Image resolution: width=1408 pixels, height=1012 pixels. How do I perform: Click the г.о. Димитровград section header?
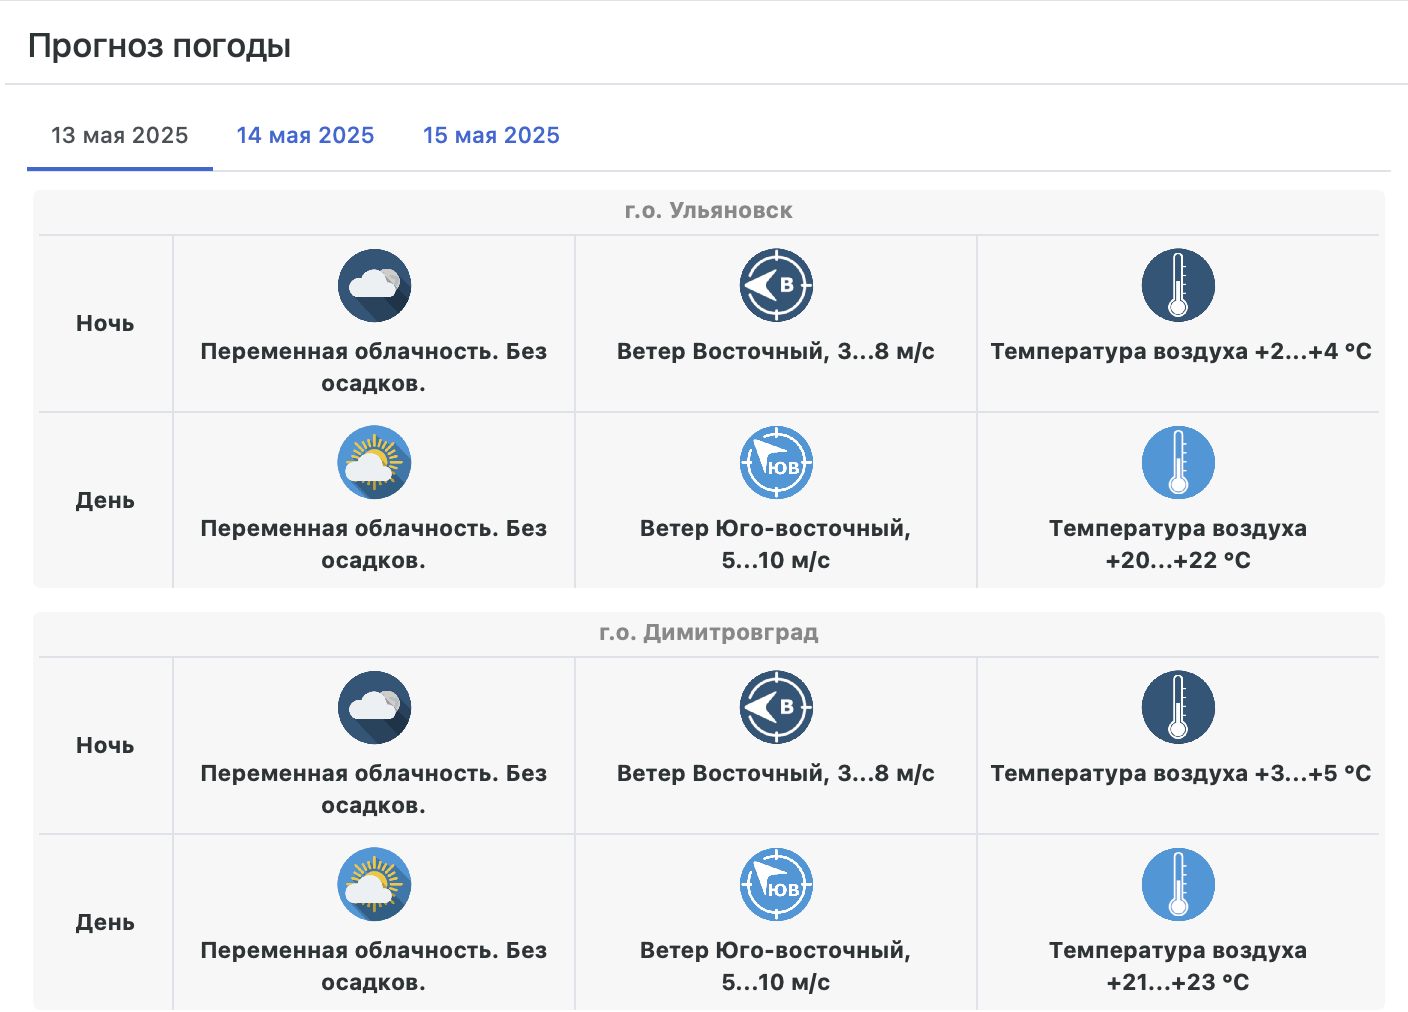click(708, 633)
